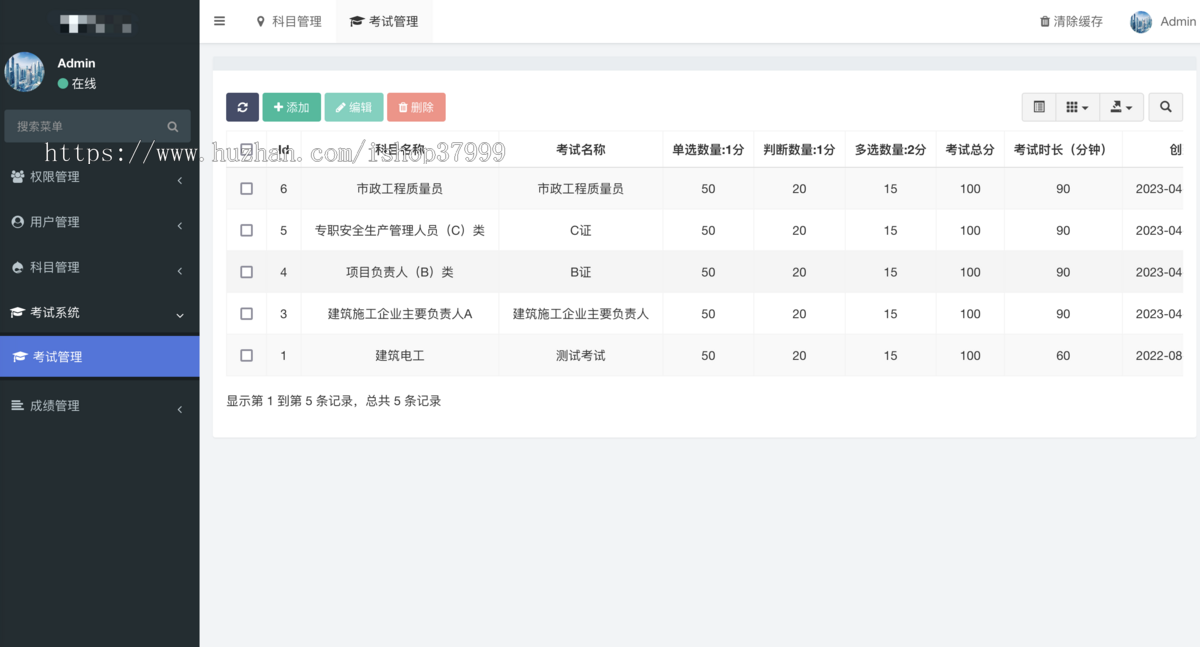Image resolution: width=1200 pixels, height=647 pixels.
Task: Click the table search magnifier button
Action: tap(1165, 107)
